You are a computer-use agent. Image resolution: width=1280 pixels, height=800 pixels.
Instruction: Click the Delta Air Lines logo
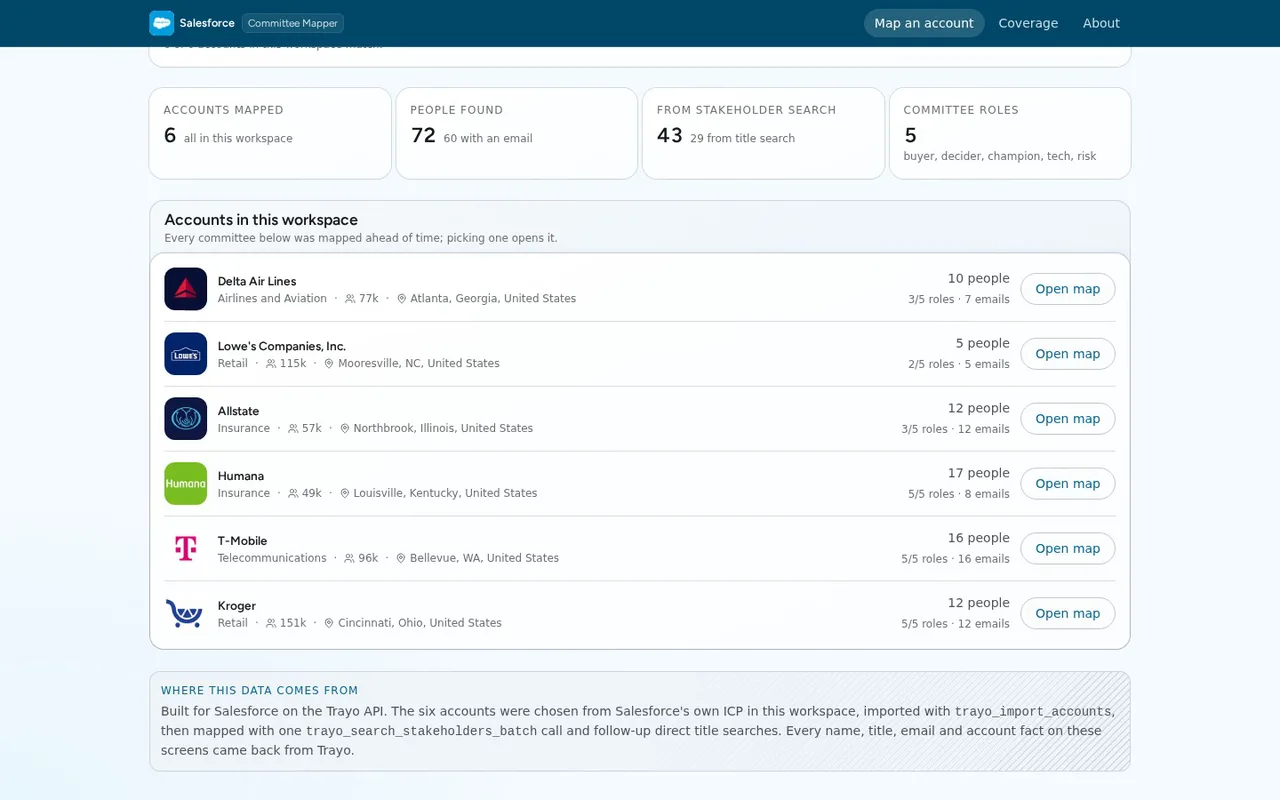[186, 289]
